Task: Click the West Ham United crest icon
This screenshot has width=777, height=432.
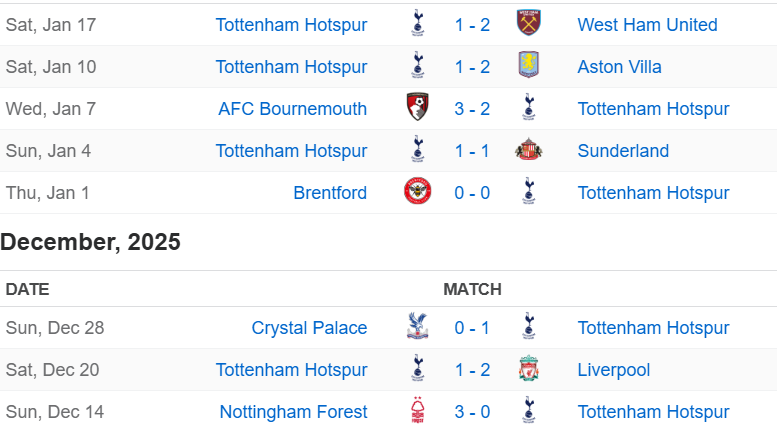Action: pyautogui.click(x=529, y=23)
